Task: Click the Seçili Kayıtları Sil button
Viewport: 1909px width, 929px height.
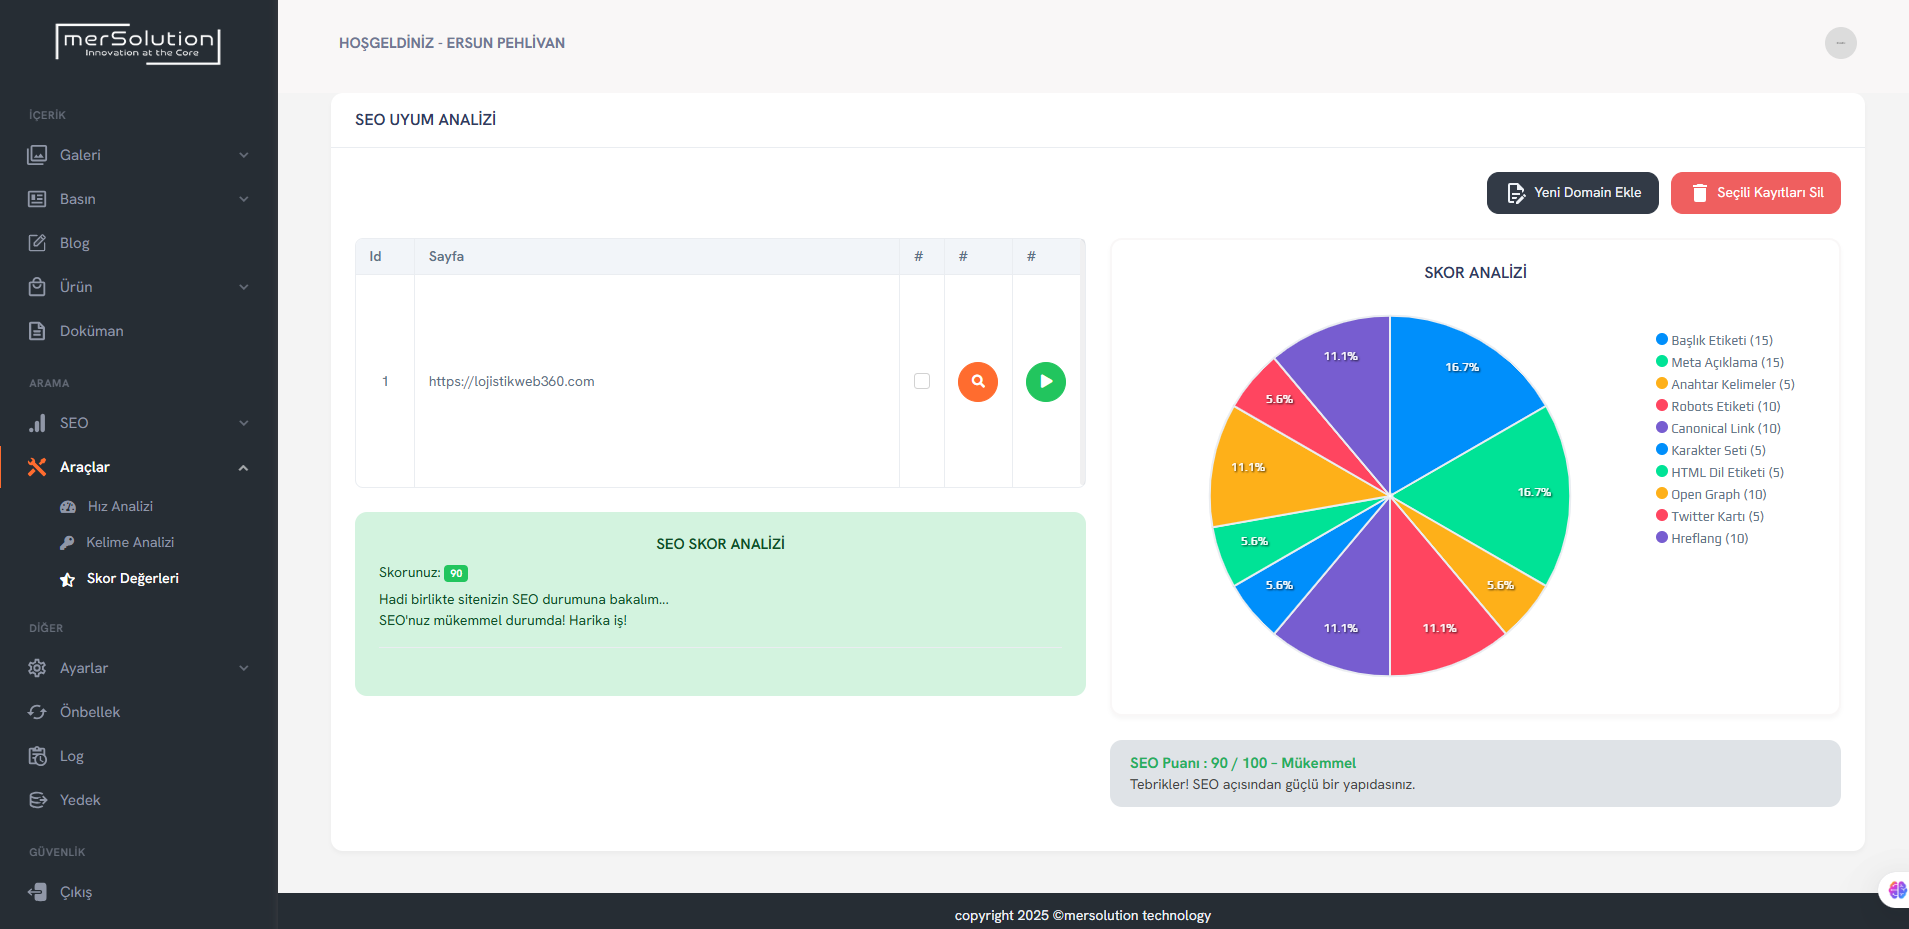Action: pos(1755,193)
